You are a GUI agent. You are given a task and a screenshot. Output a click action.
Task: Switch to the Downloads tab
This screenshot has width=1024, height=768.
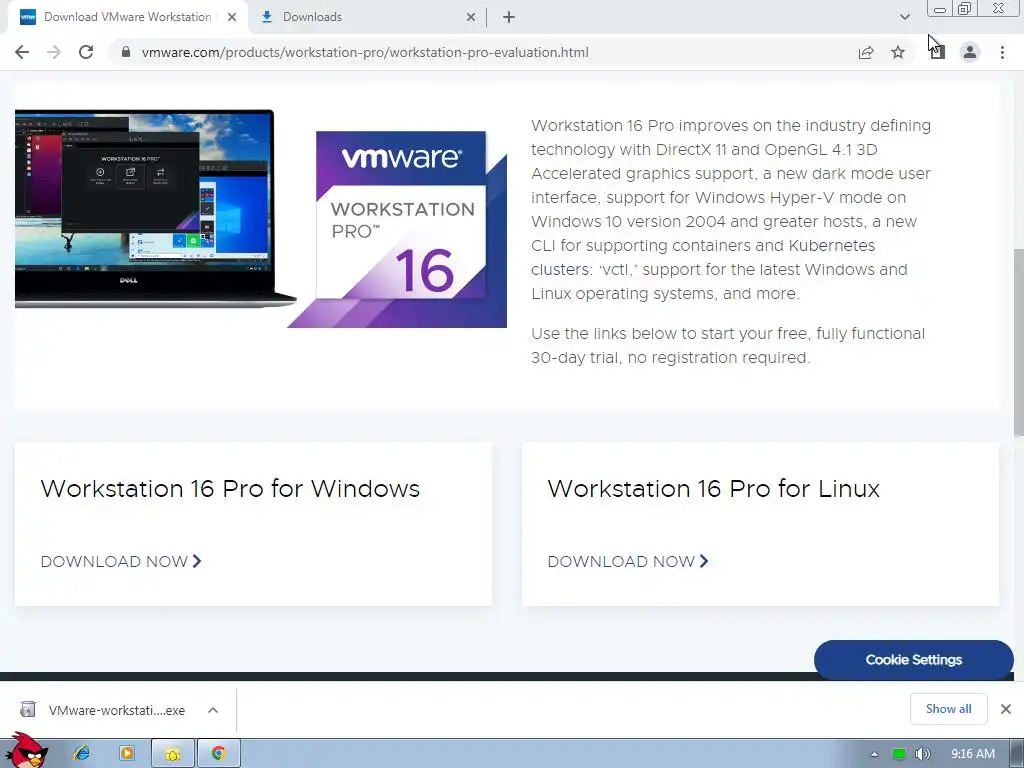point(368,17)
